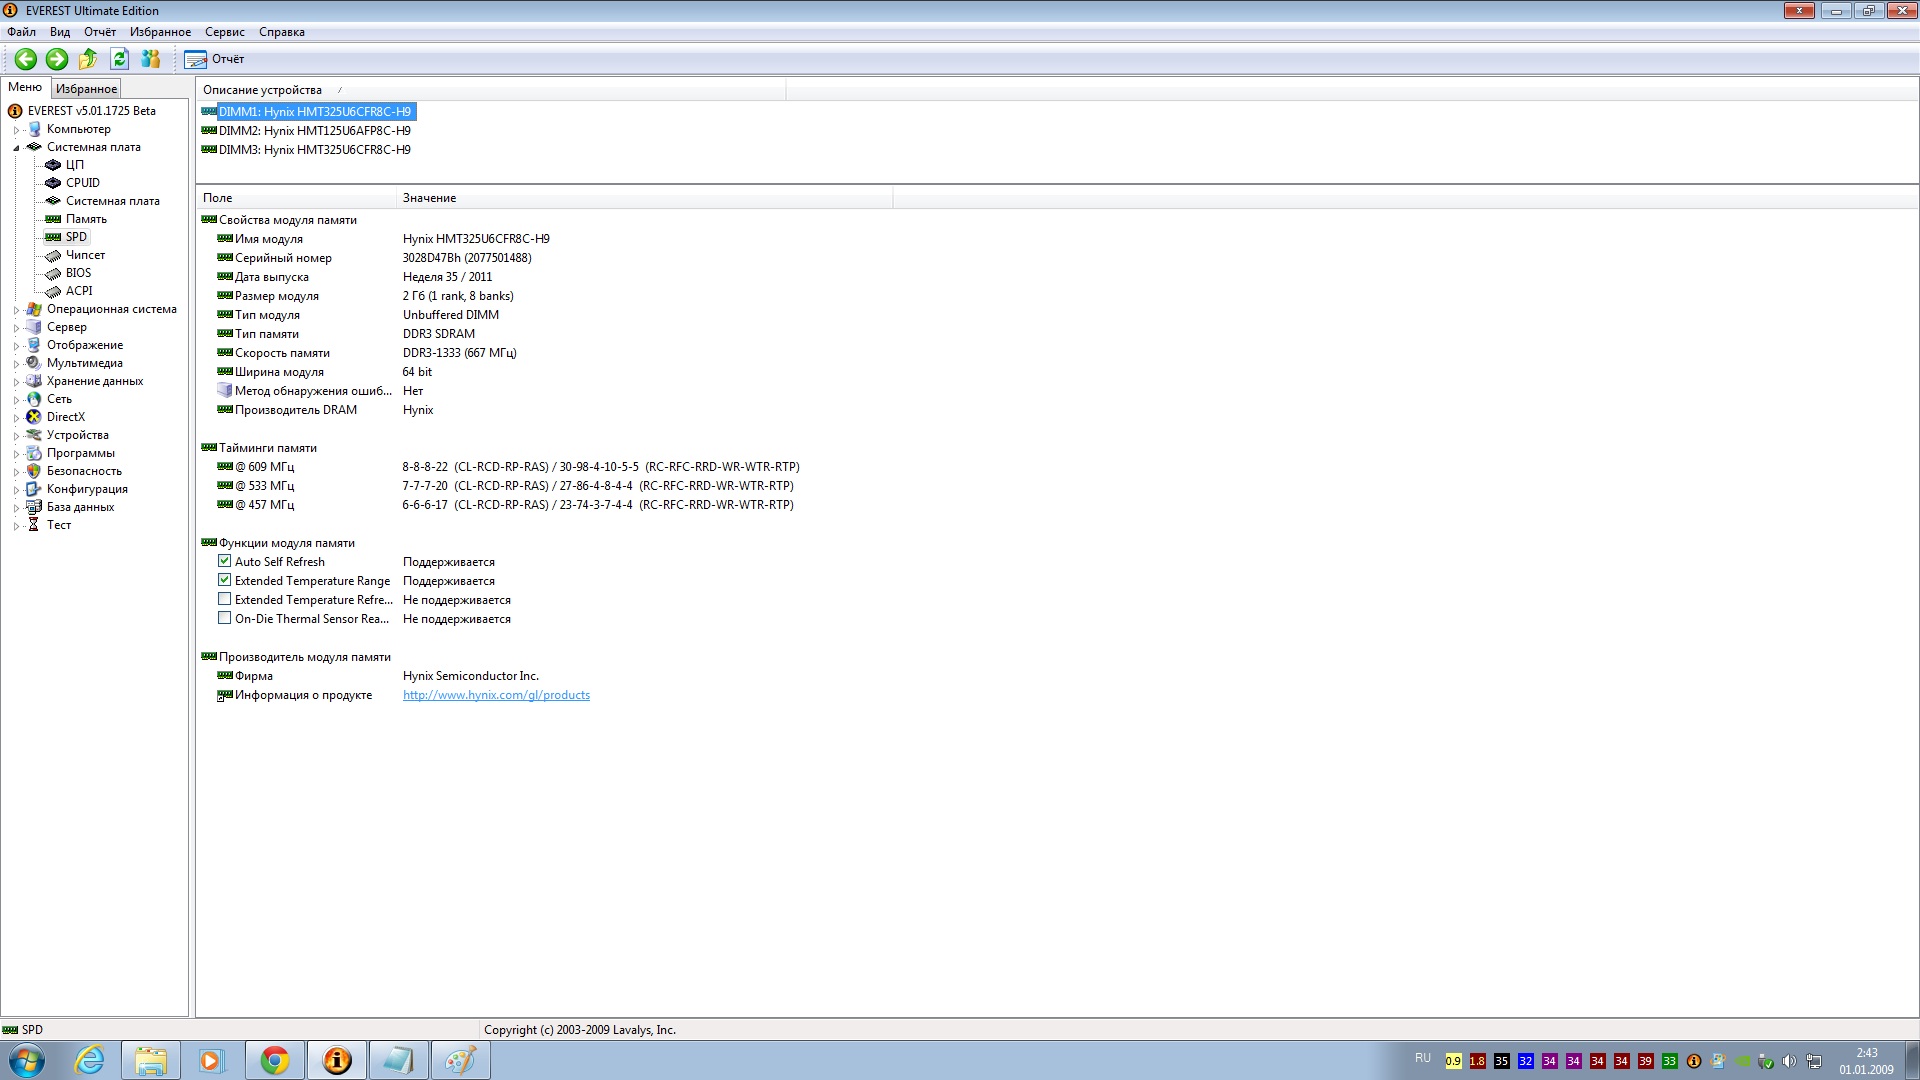The image size is (1920, 1080).
Task: Expand the Операционная система tree node
Action: 16,310
